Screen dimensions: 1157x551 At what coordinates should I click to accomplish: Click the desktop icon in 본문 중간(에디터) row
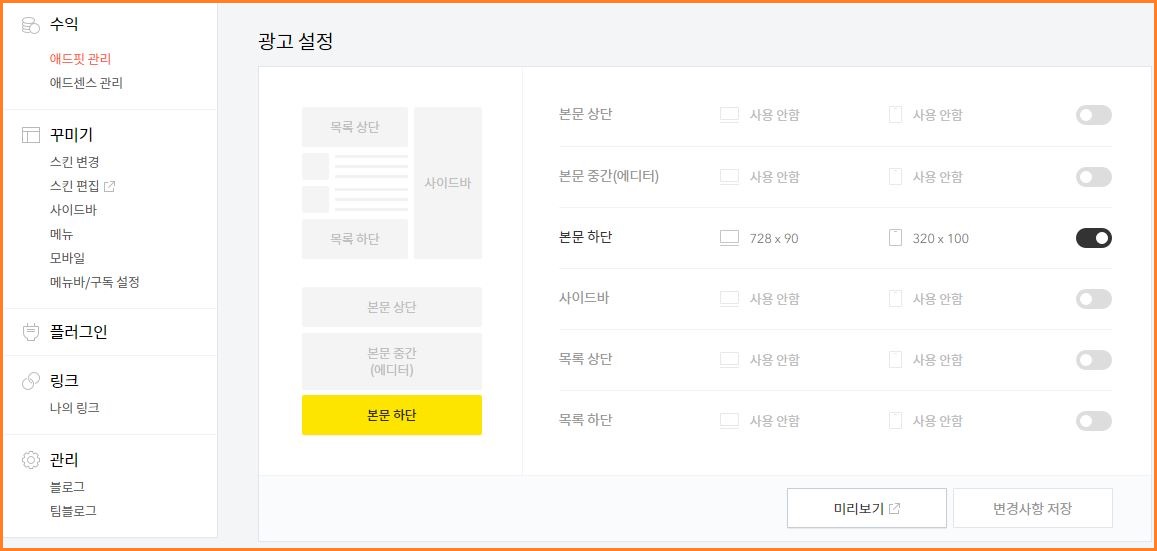(x=729, y=177)
